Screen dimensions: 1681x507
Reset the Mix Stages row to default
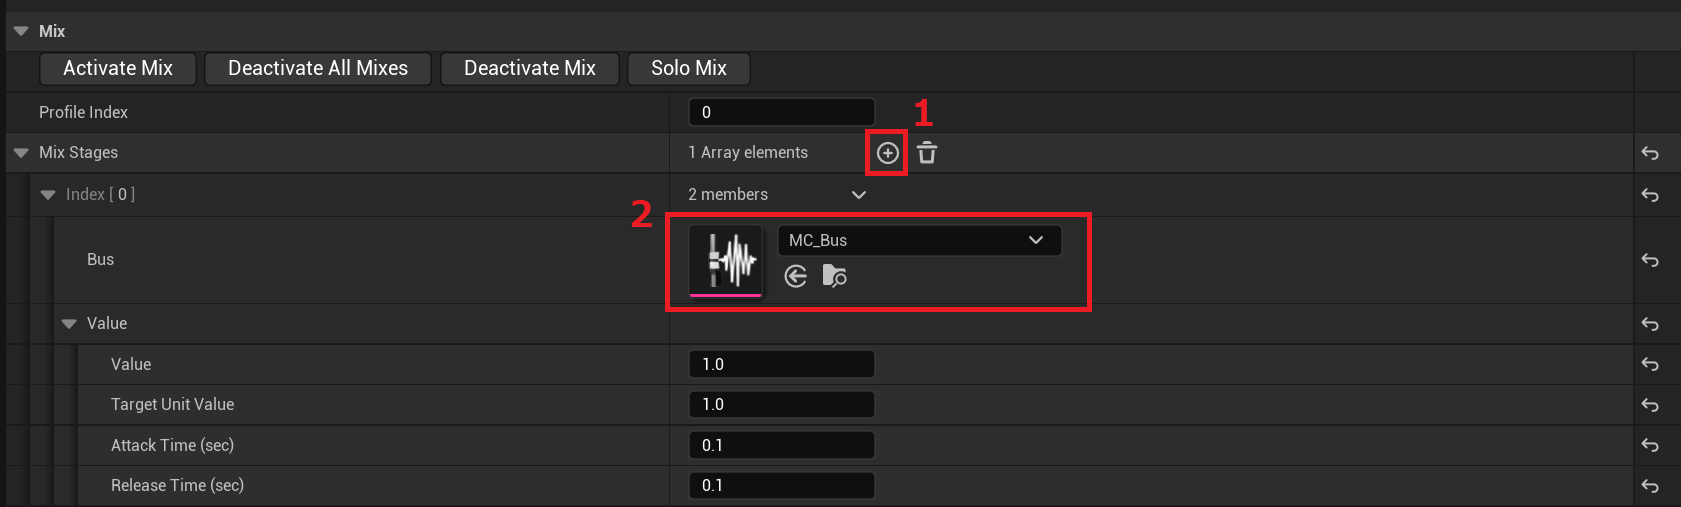[x=1650, y=153]
